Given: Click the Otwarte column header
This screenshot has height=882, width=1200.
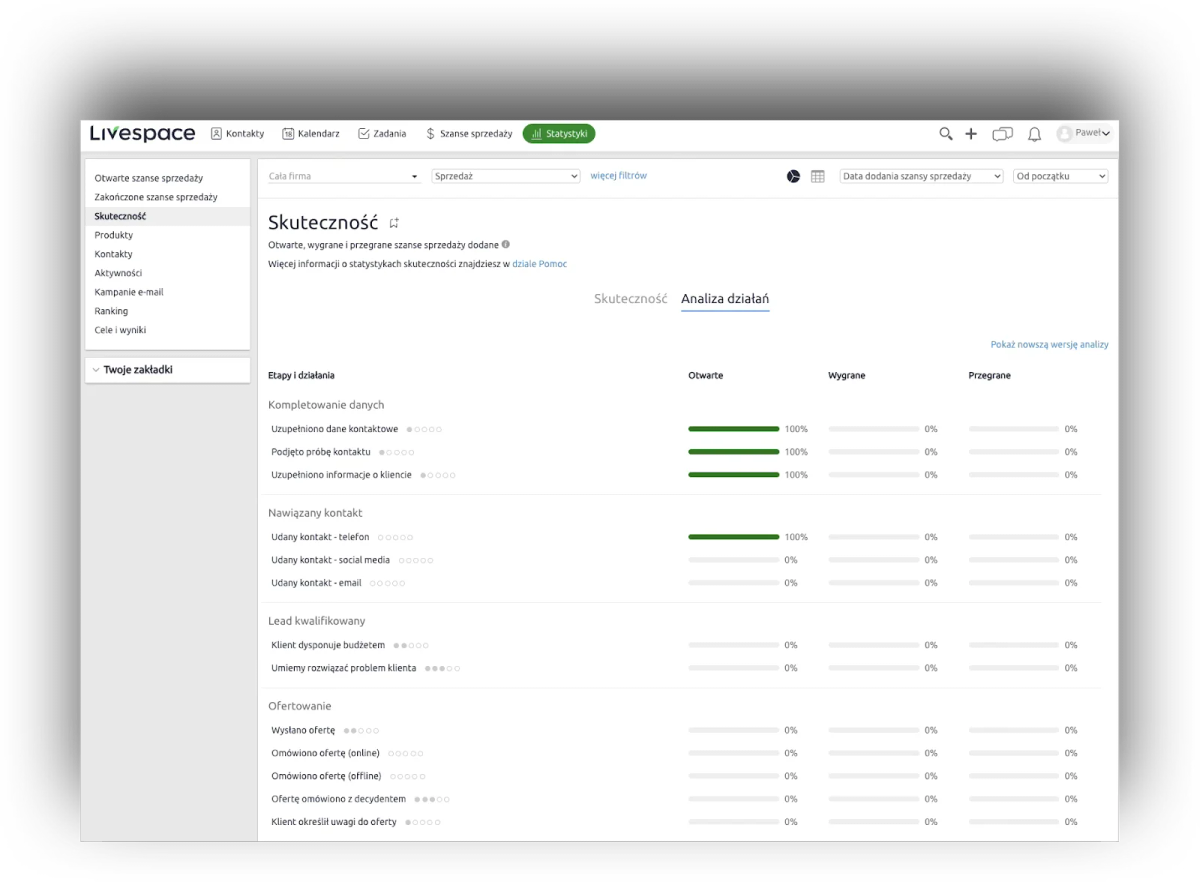Looking at the screenshot, I should click(x=706, y=376).
